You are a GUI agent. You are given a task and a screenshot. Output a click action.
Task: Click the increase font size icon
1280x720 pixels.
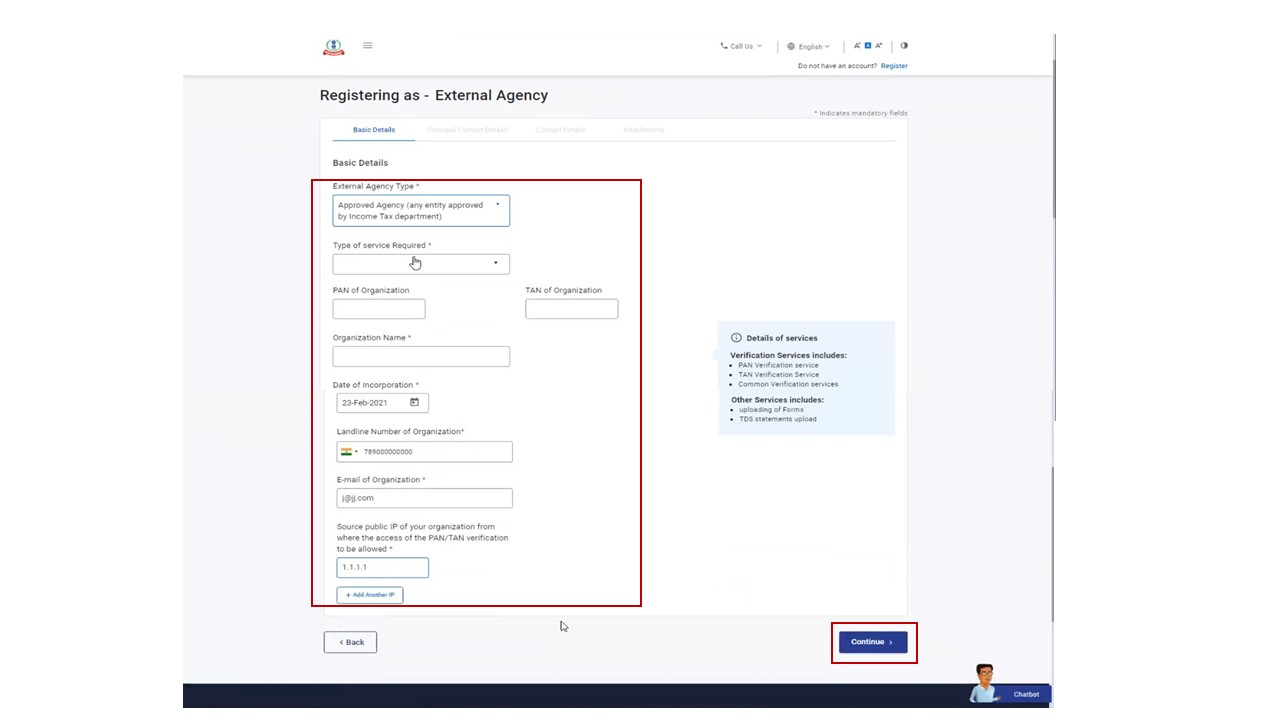click(879, 46)
